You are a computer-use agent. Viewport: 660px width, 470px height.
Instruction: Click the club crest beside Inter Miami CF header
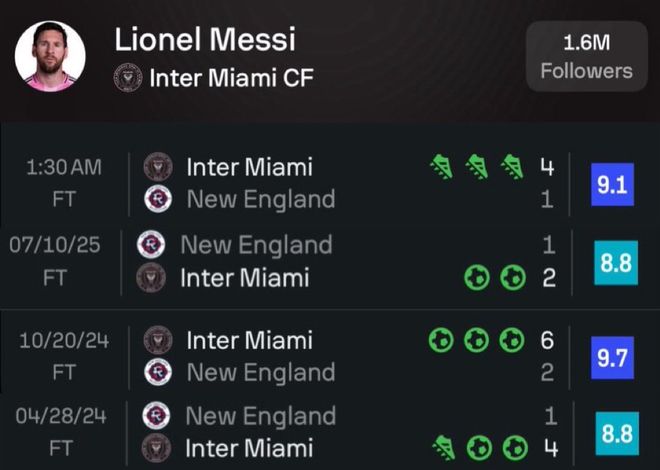(128, 77)
